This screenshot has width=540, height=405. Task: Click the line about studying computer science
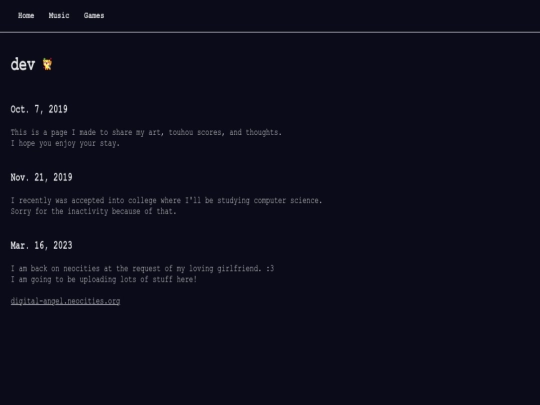coord(166,200)
